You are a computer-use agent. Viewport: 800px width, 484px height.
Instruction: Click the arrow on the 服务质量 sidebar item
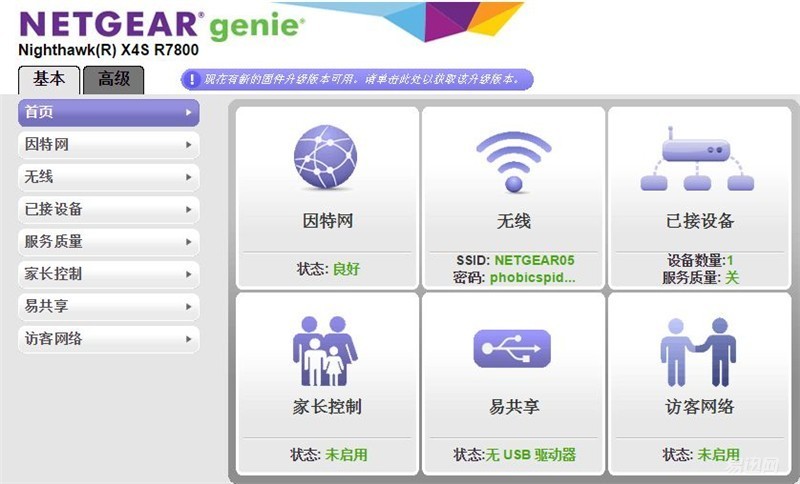189,242
